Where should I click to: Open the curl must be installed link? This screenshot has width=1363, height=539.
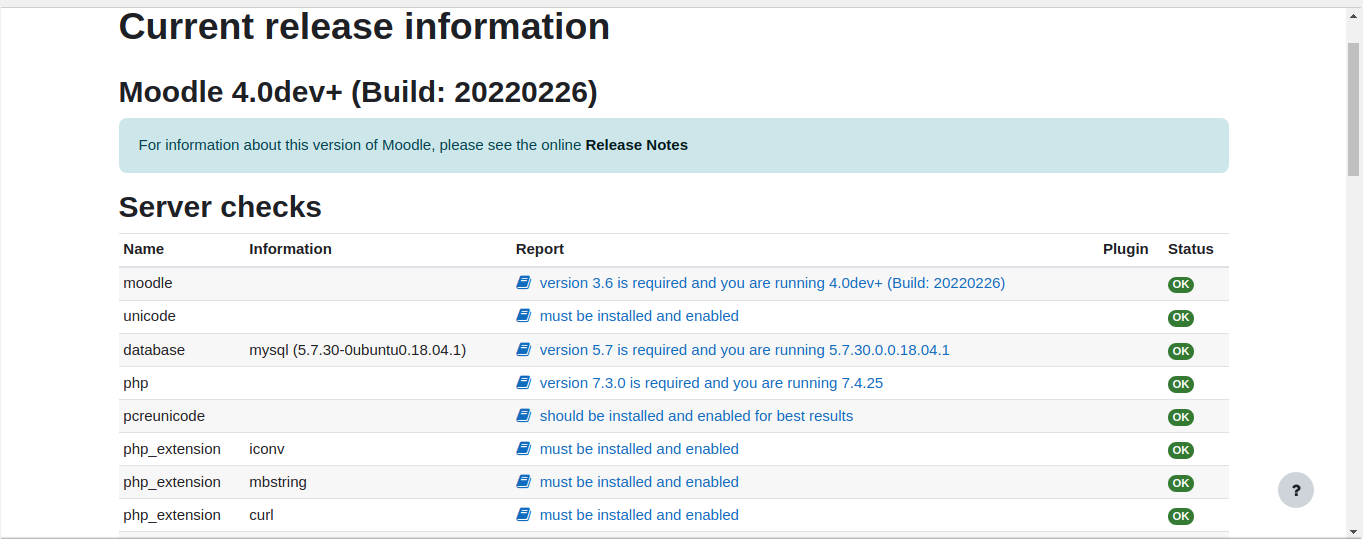(639, 515)
